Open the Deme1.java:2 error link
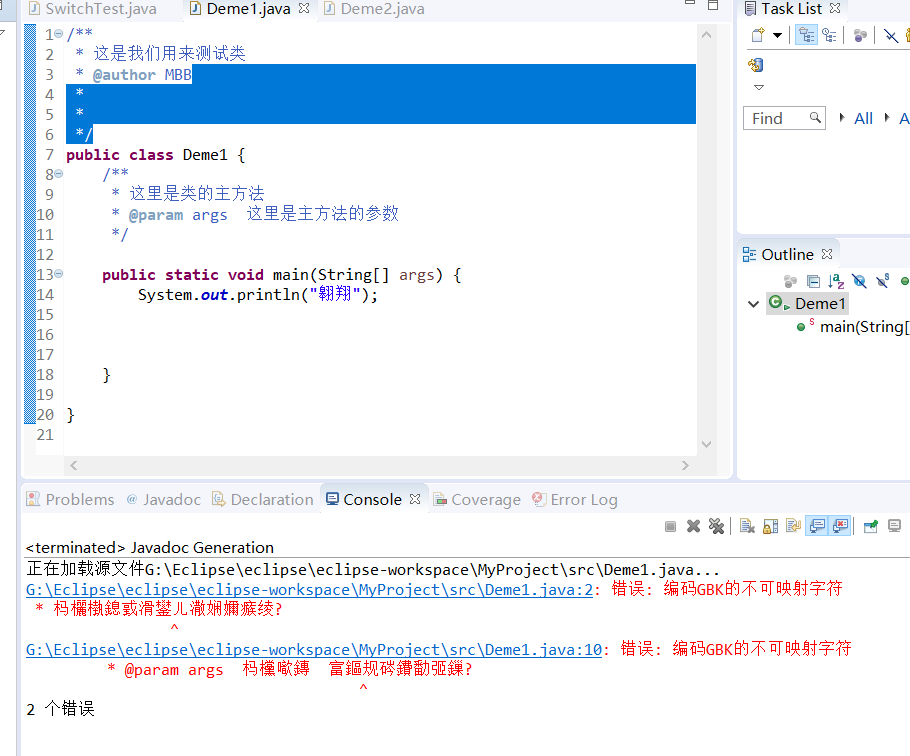 (x=309, y=589)
